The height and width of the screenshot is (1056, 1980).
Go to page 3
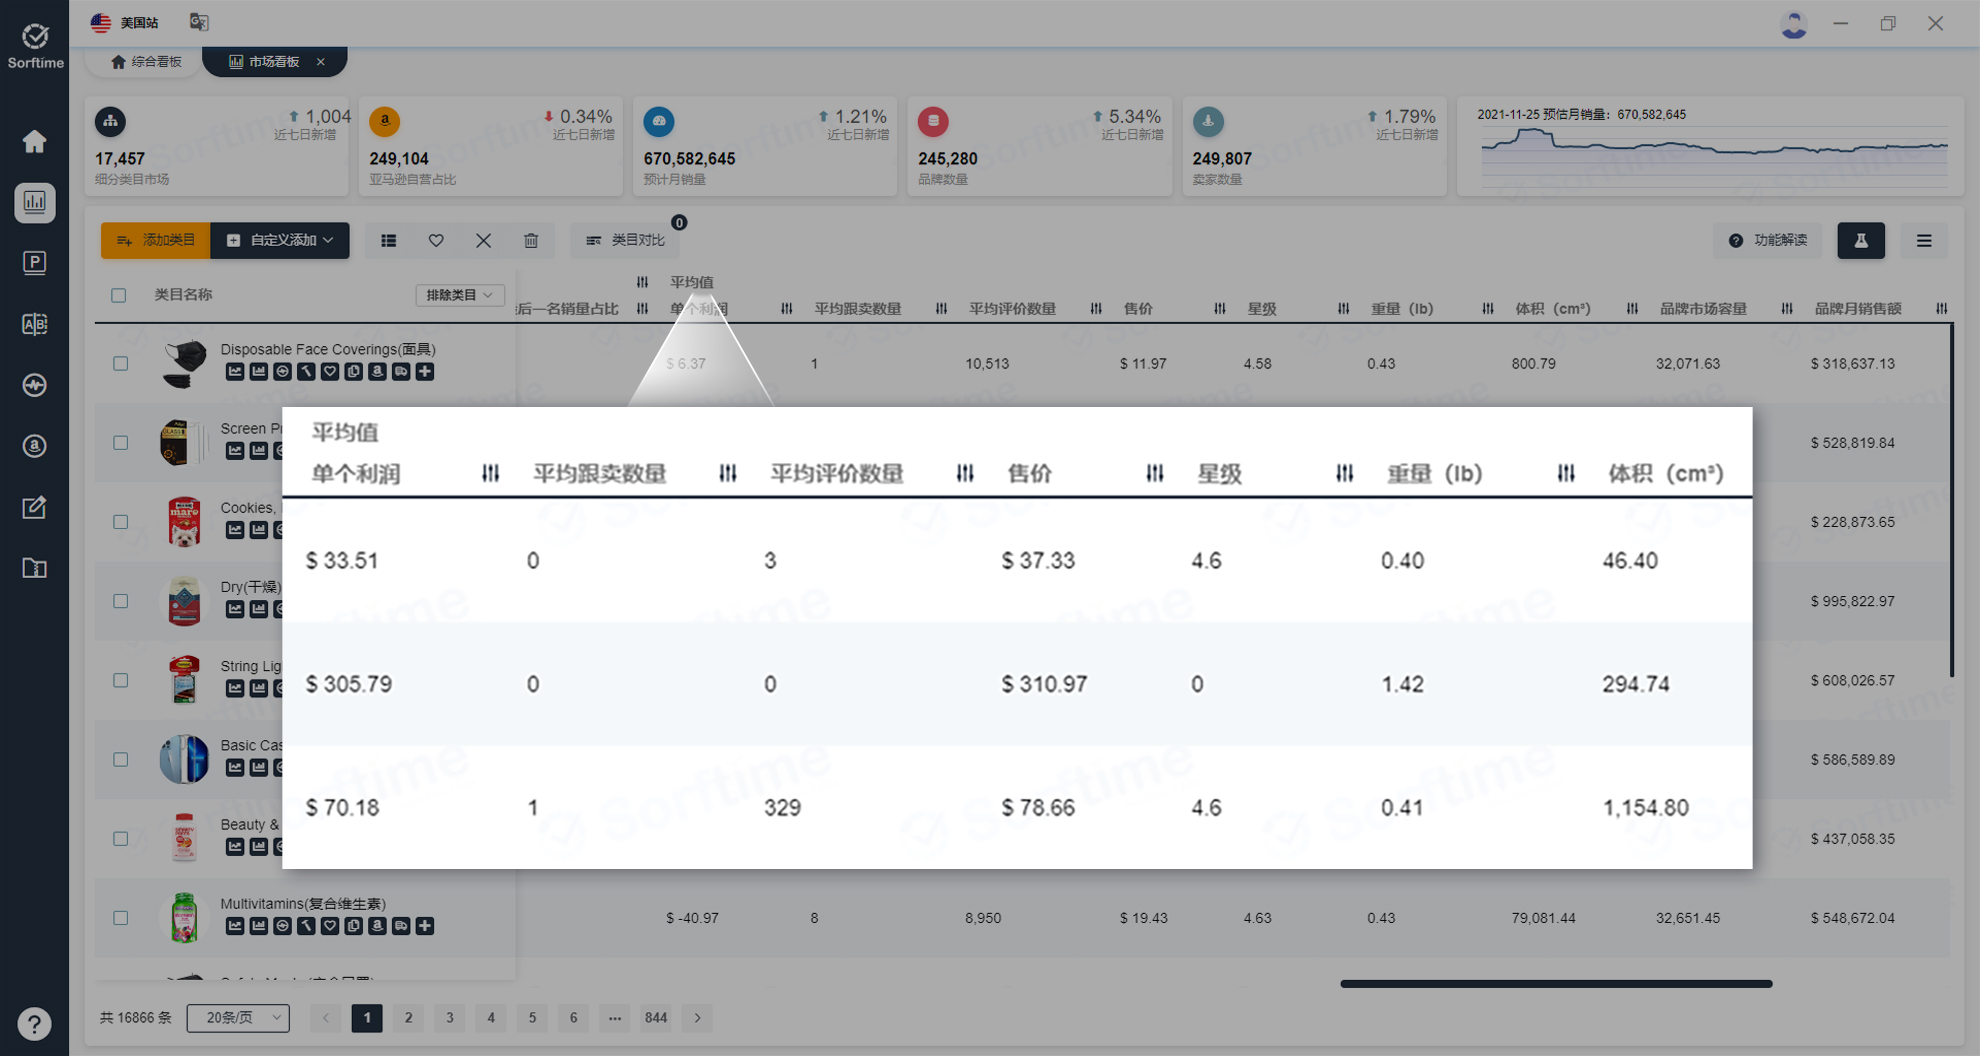(x=449, y=1018)
